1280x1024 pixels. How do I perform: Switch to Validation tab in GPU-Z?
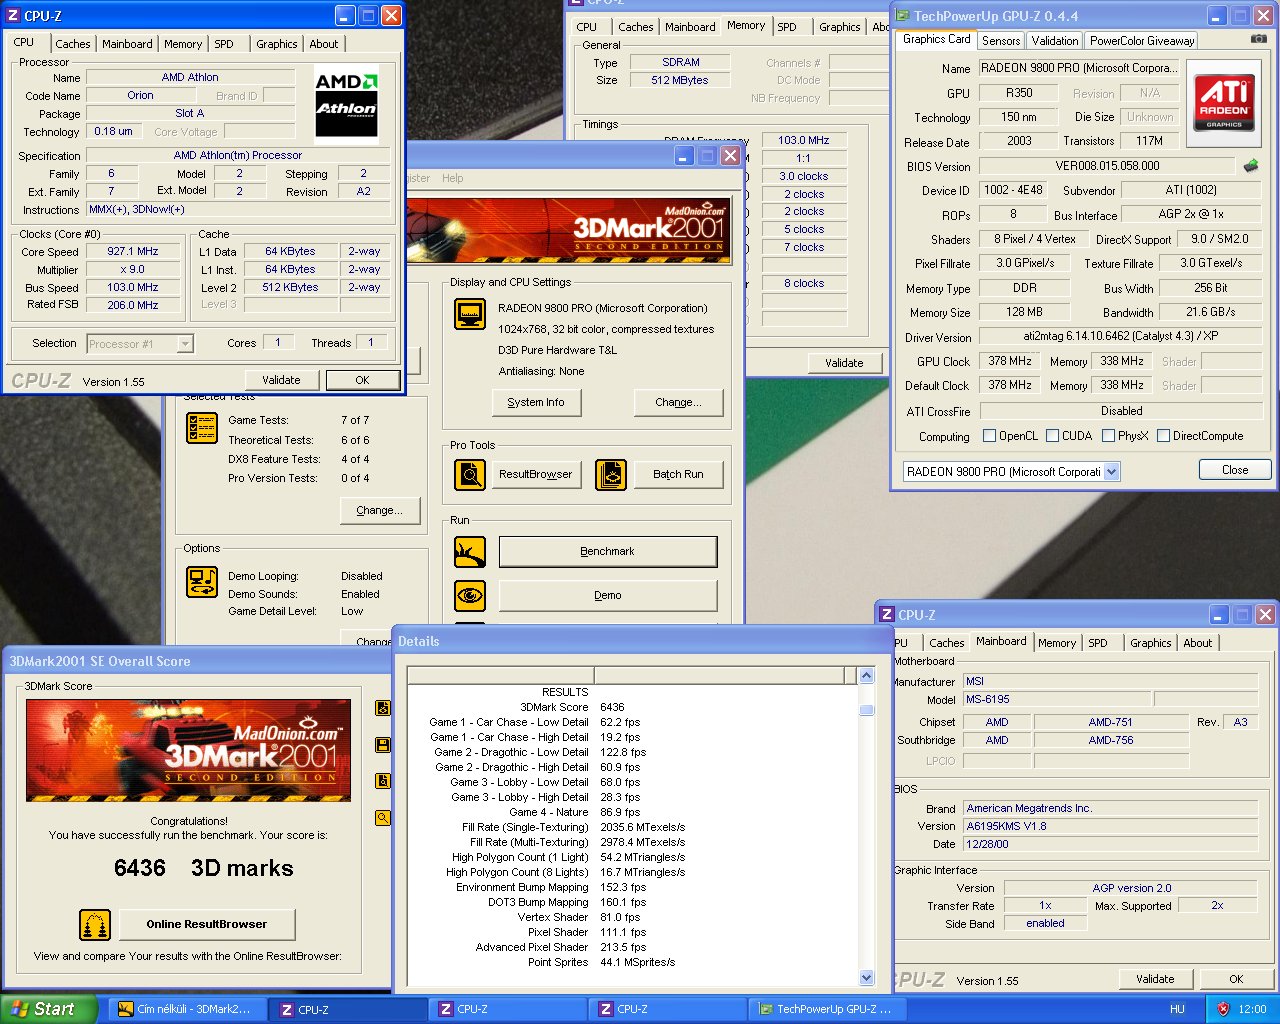pos(1055,41)
